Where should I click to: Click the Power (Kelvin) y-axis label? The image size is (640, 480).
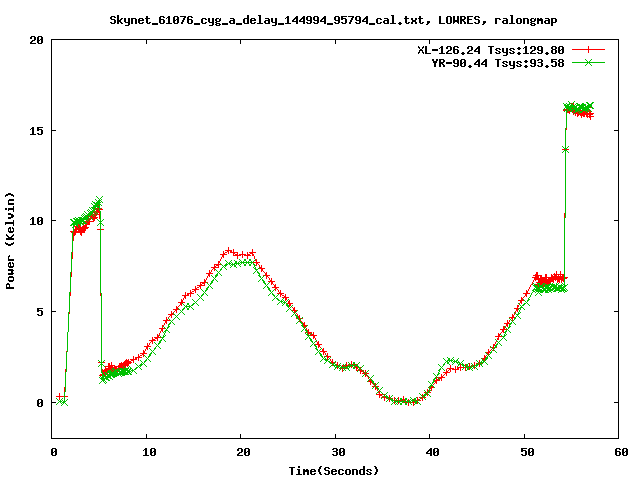(10, 241)
